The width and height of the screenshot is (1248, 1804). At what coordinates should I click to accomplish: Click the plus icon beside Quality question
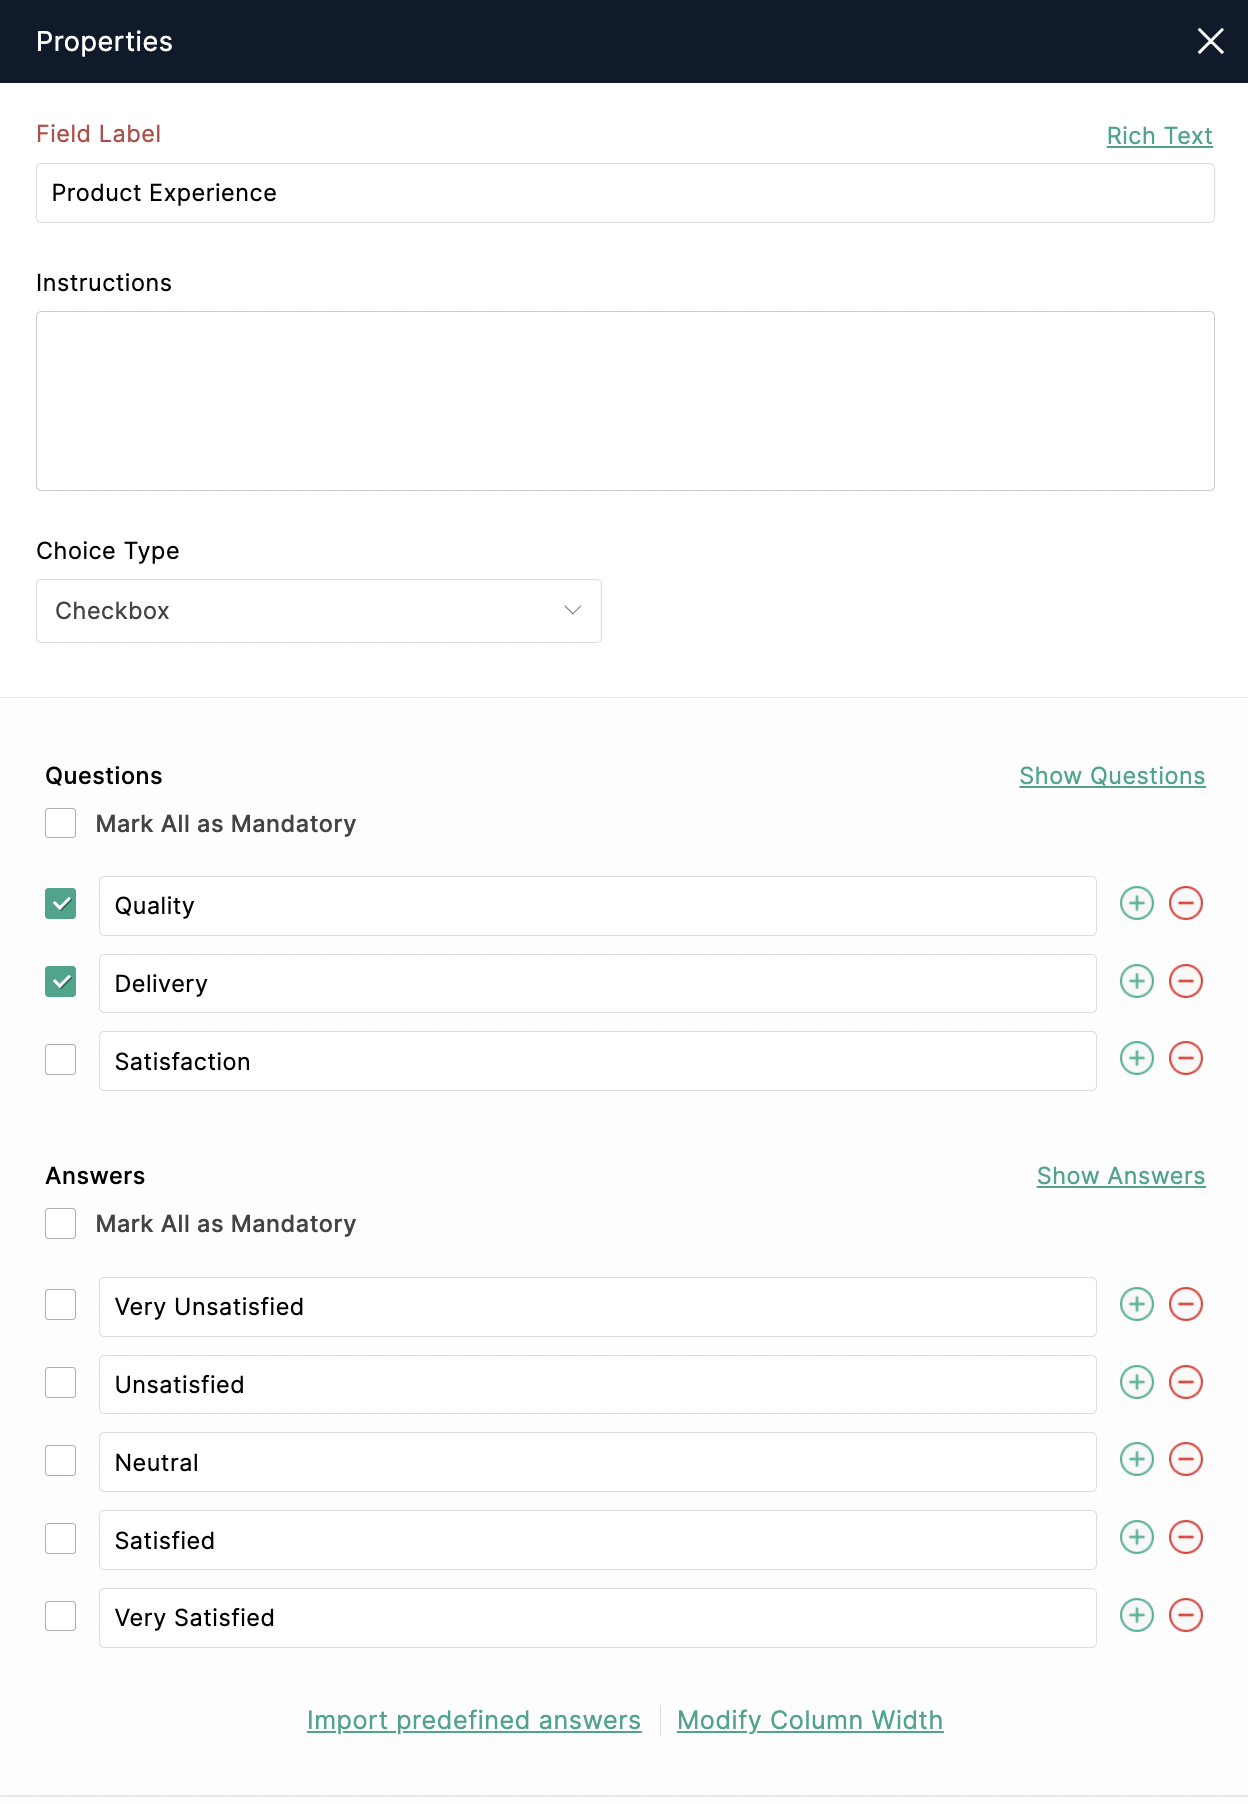pyautogui.click(x=1136, y=904)
